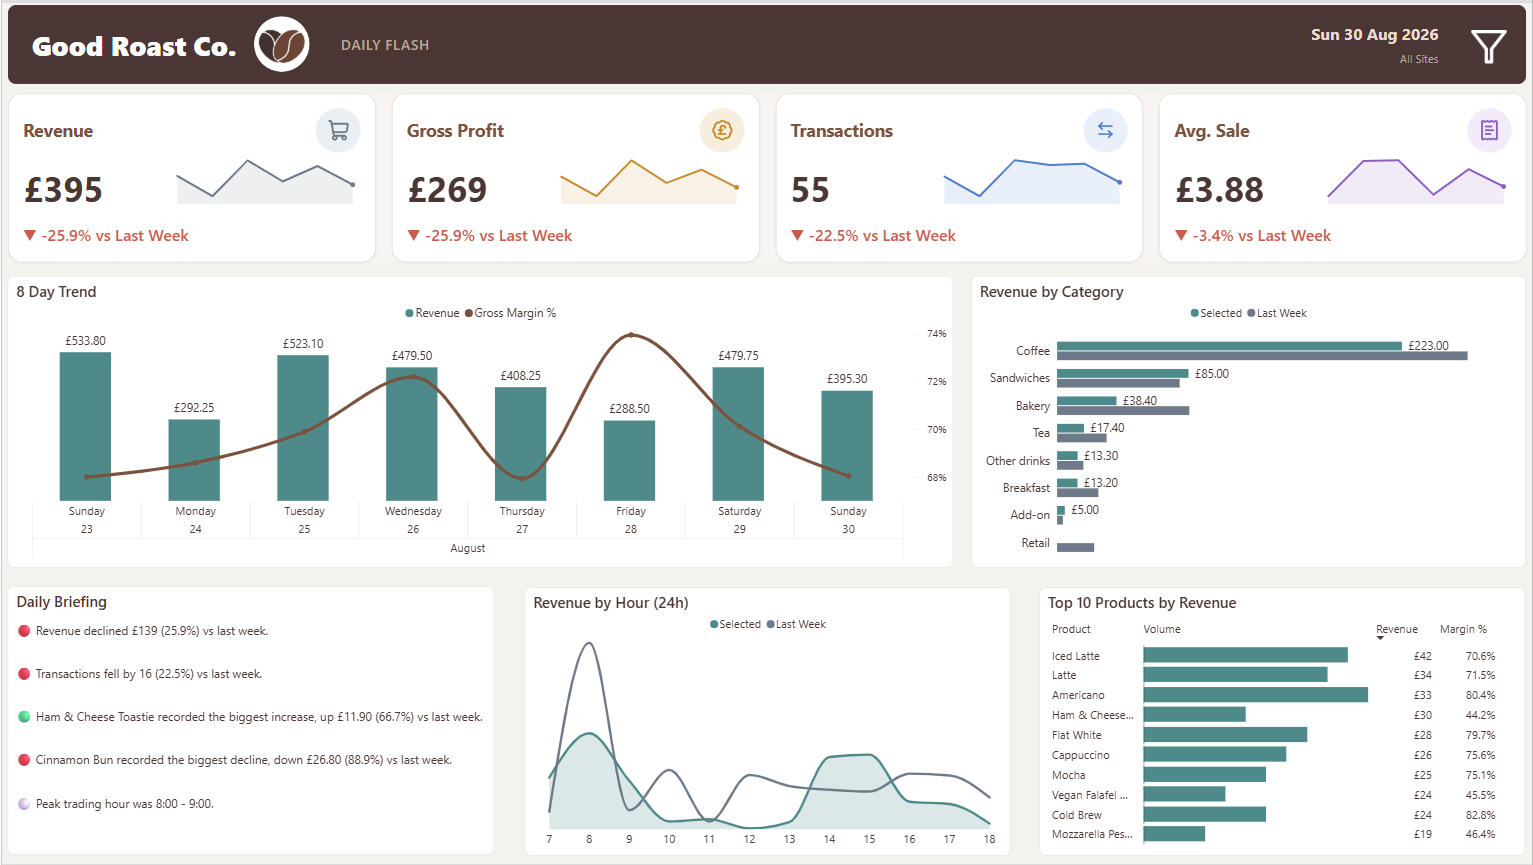Click the red down triangle on Gross Profit card
Viewport: 1533px width, 865px height.
[414, 236]
